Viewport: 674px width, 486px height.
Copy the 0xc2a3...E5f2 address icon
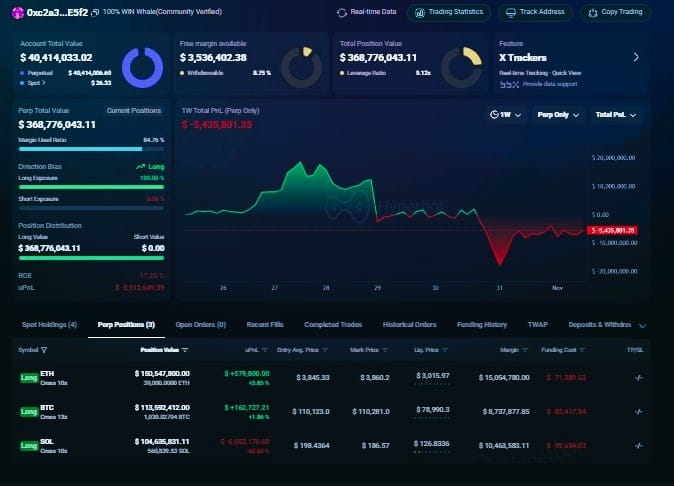point(95,12)
